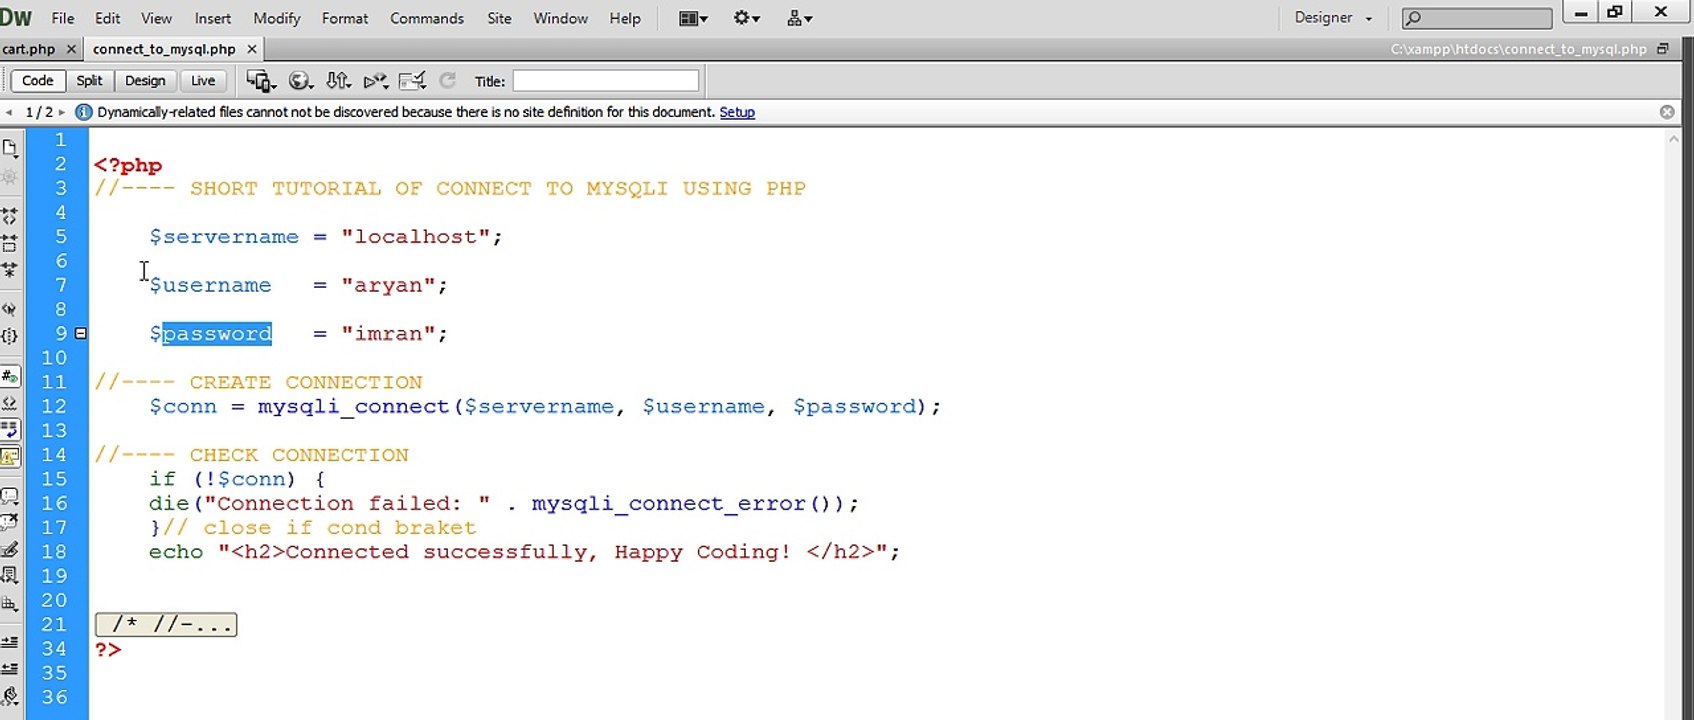The width and height of the screenshot is (1694, 720).
Task: Open the Commands menu
Action: tap(427, 18)
